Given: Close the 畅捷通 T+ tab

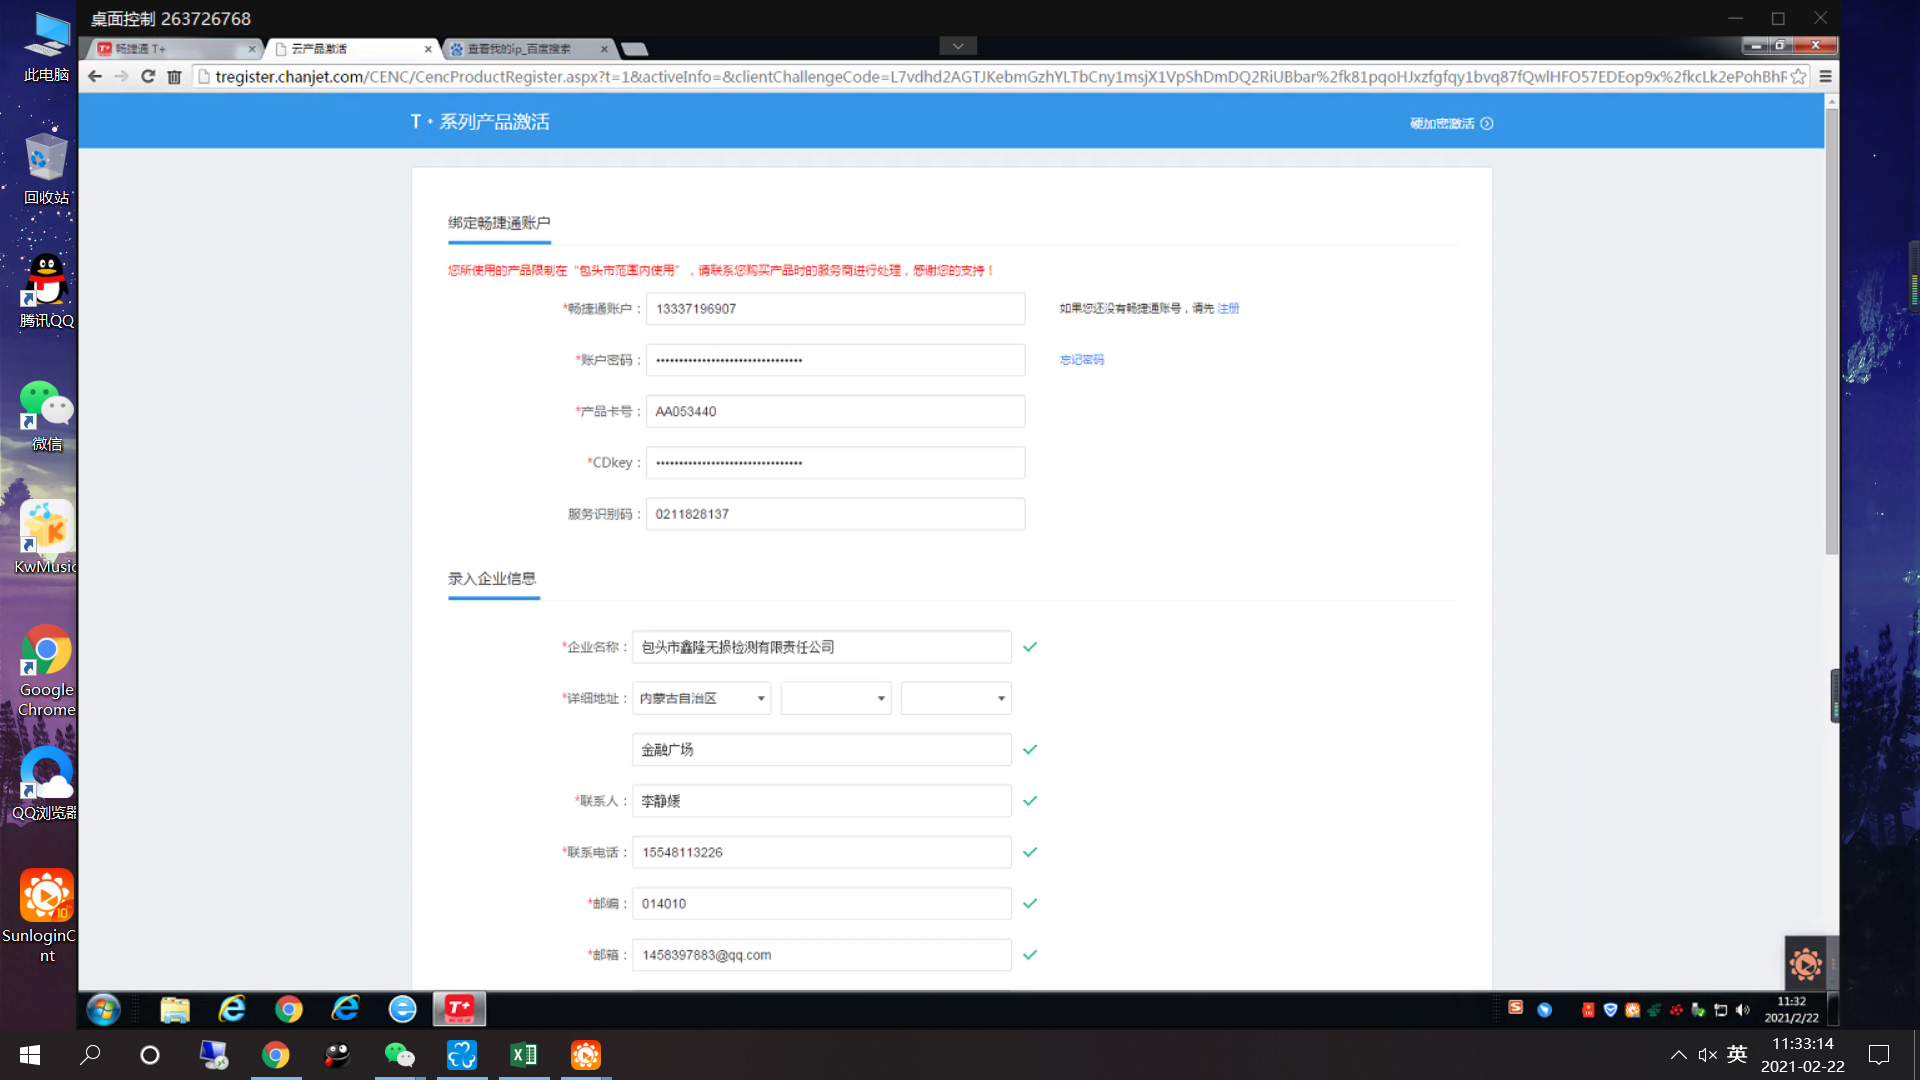Looking at the screenshot, I should pyautogui.click(x=252, y=49).
